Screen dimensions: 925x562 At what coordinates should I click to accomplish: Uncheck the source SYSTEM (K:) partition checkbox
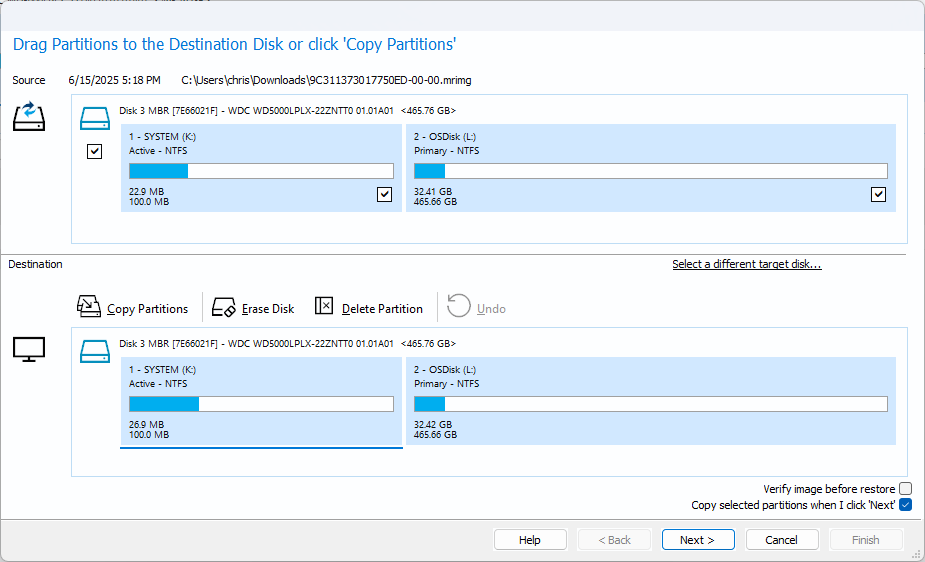385,195
